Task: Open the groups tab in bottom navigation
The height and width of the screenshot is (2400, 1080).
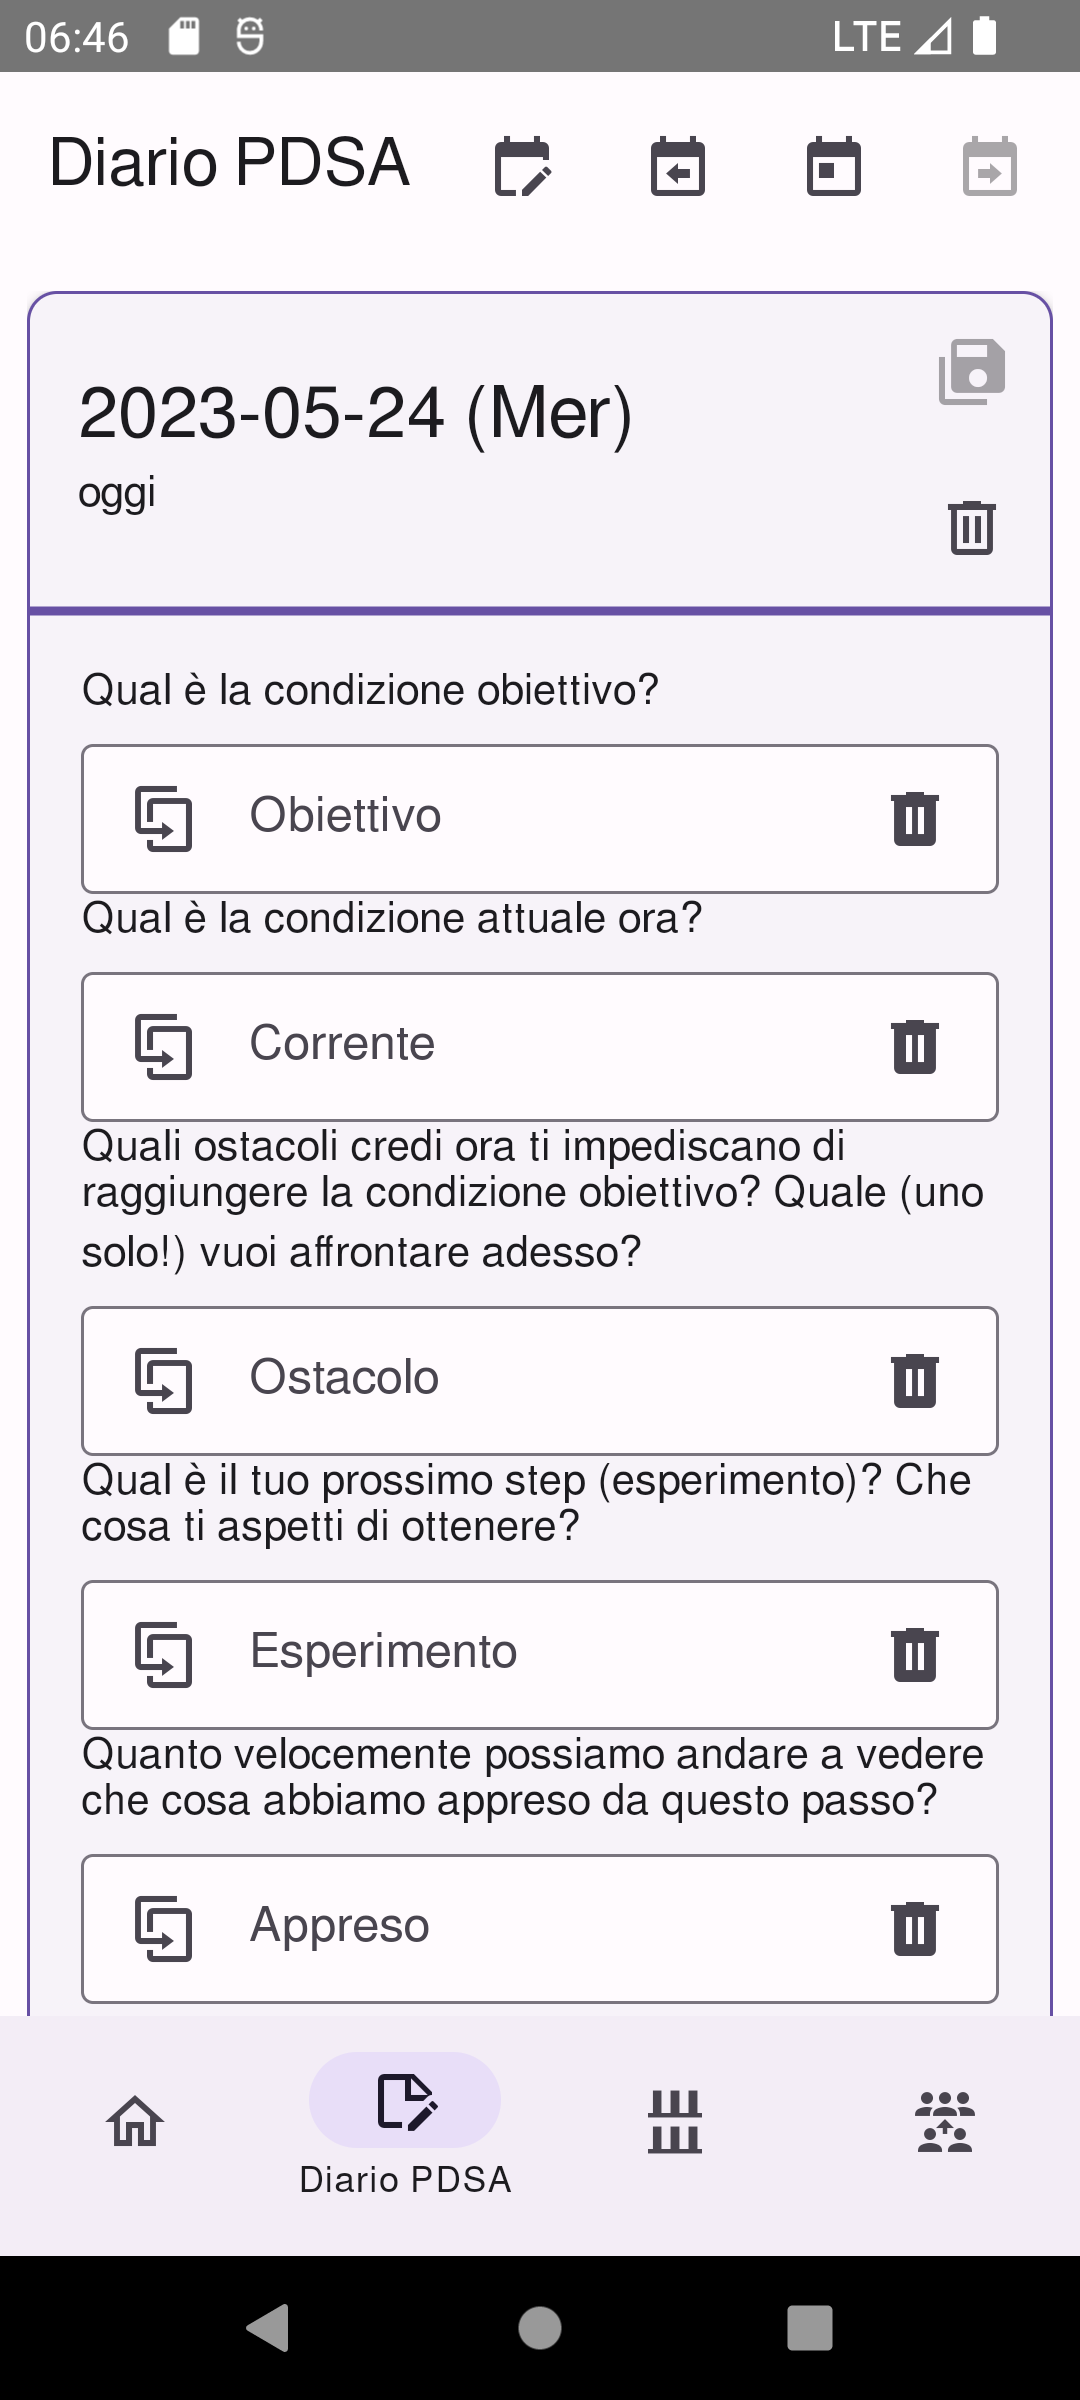Action: click(x=945, y=2120)
